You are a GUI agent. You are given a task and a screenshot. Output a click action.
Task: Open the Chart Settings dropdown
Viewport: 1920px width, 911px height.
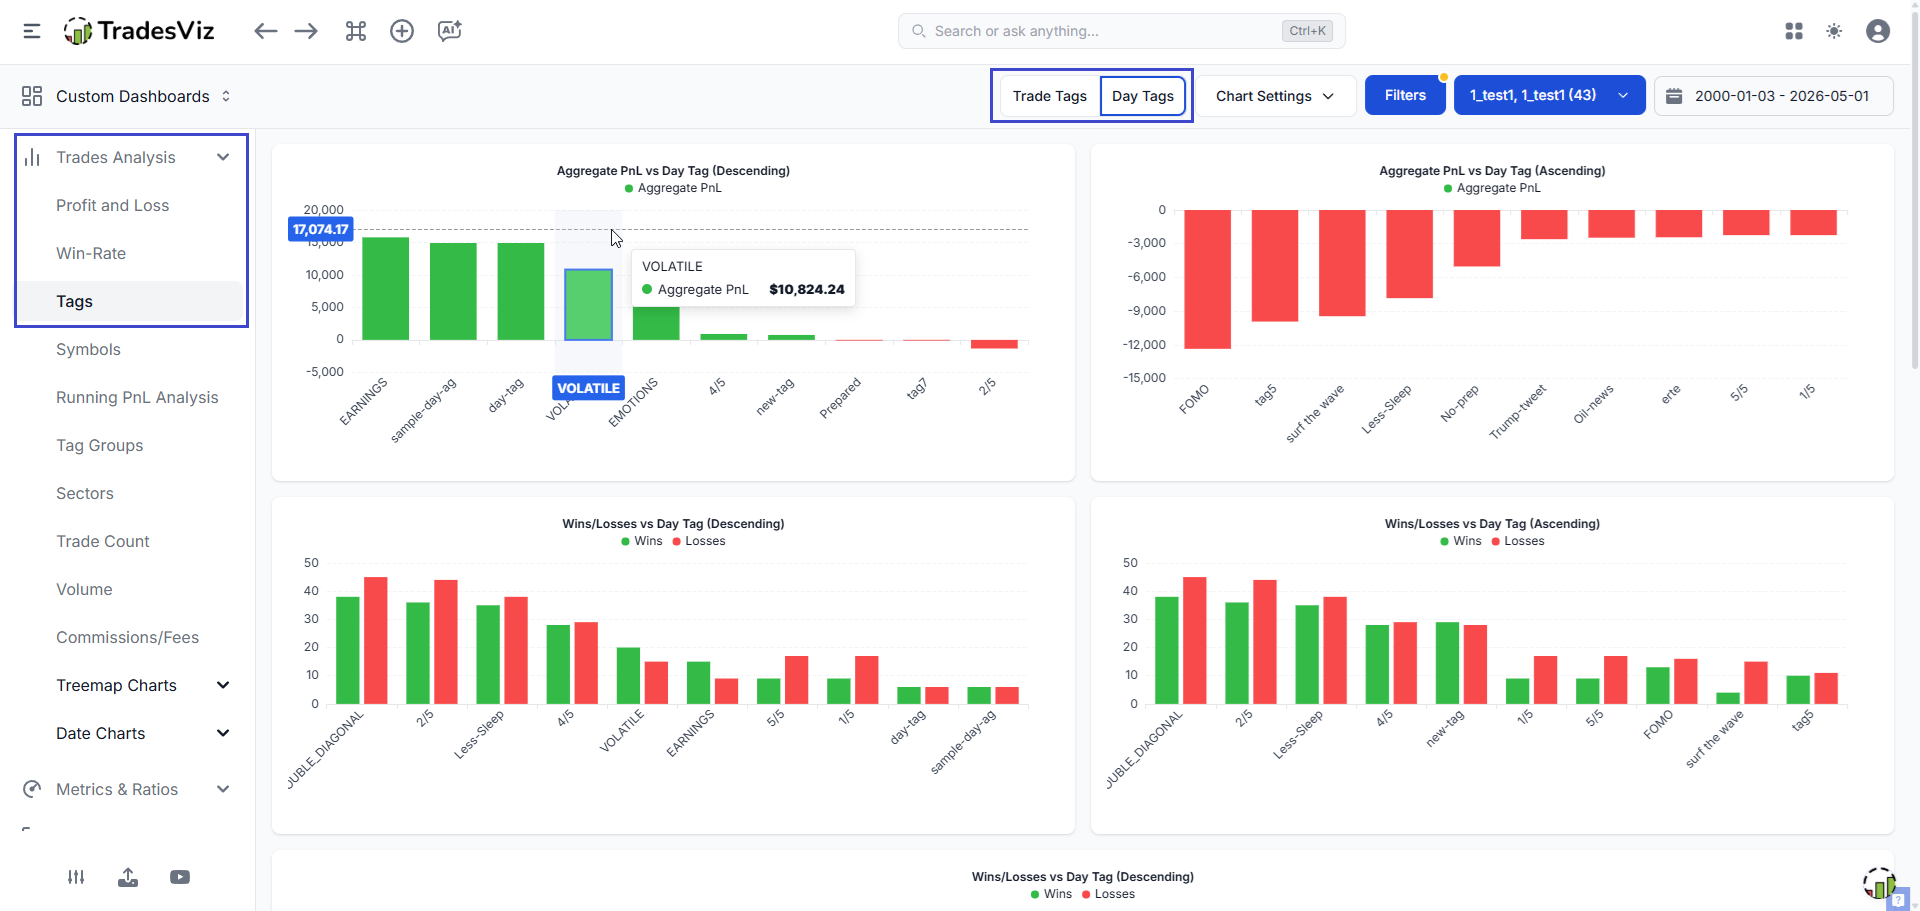(x=1275, y=96)
